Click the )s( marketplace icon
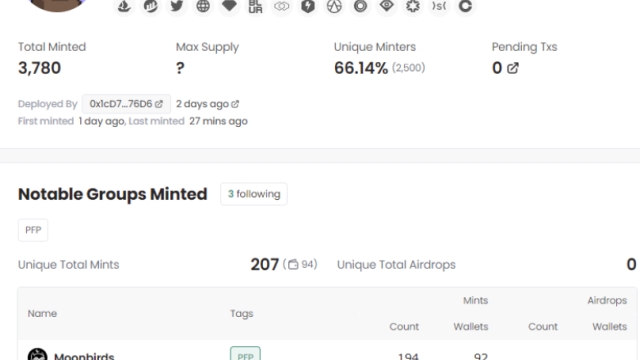640x360 pixels. [x=439, y=6]
